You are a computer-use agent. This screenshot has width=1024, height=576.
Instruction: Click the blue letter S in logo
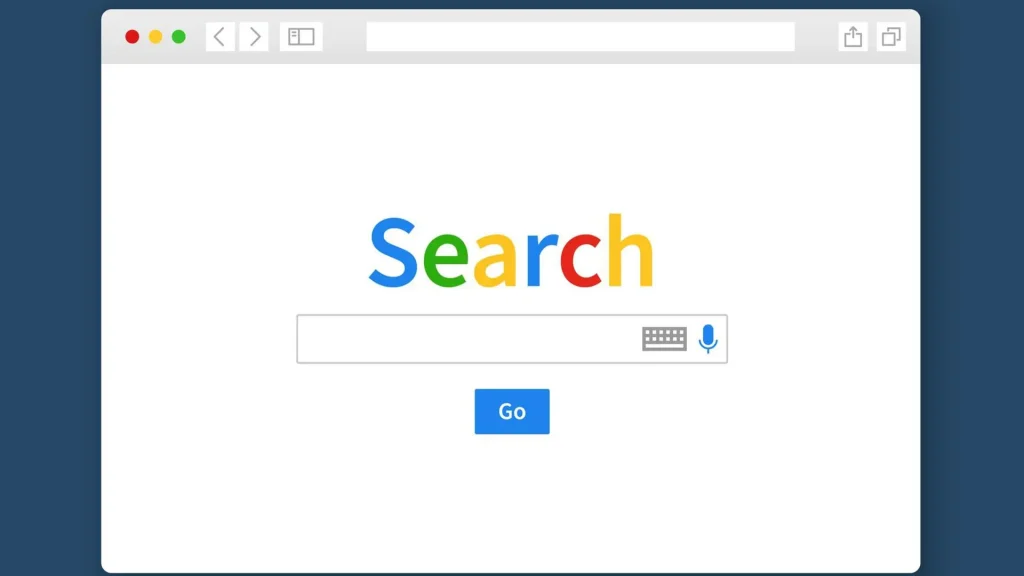tap(393, 253)
